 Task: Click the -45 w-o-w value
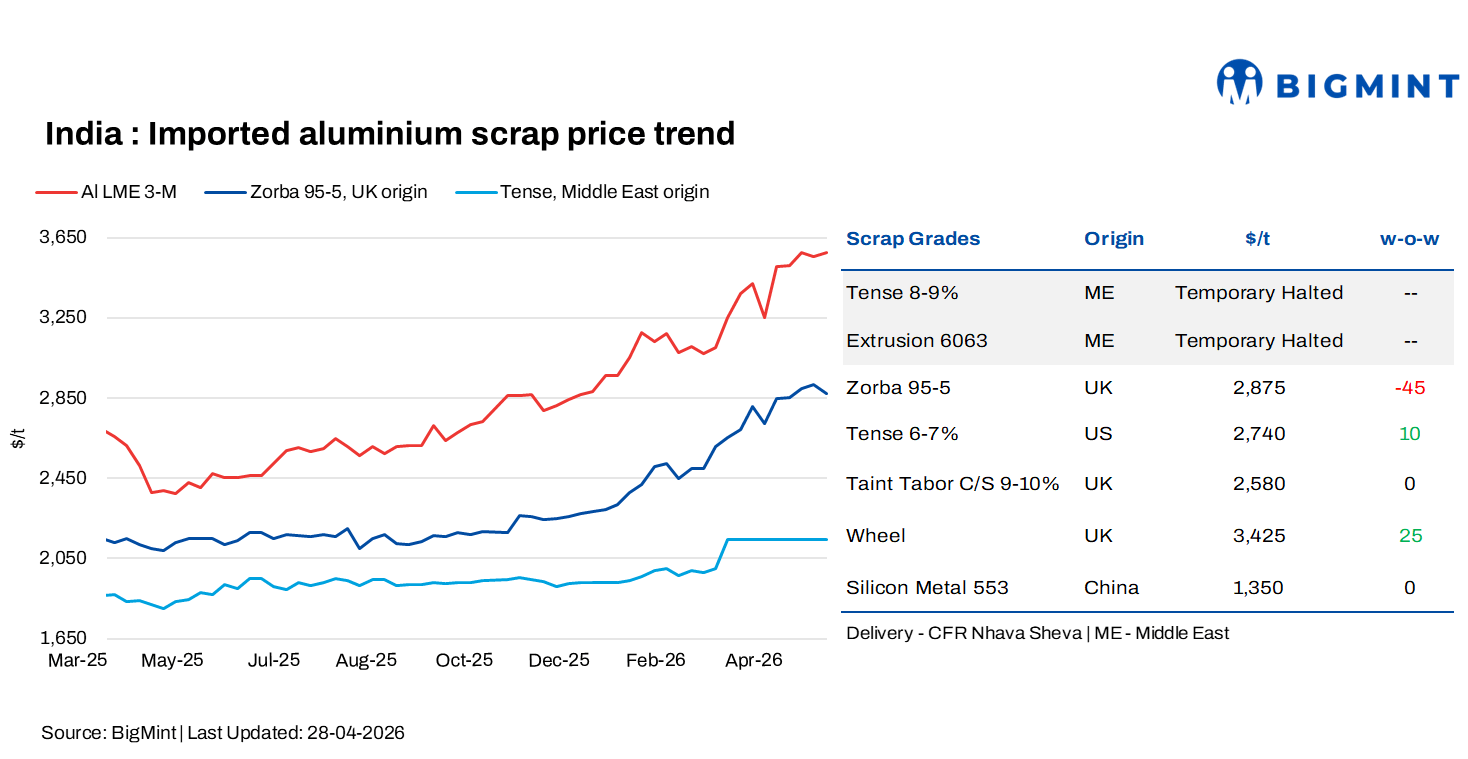pos(1409,388)
